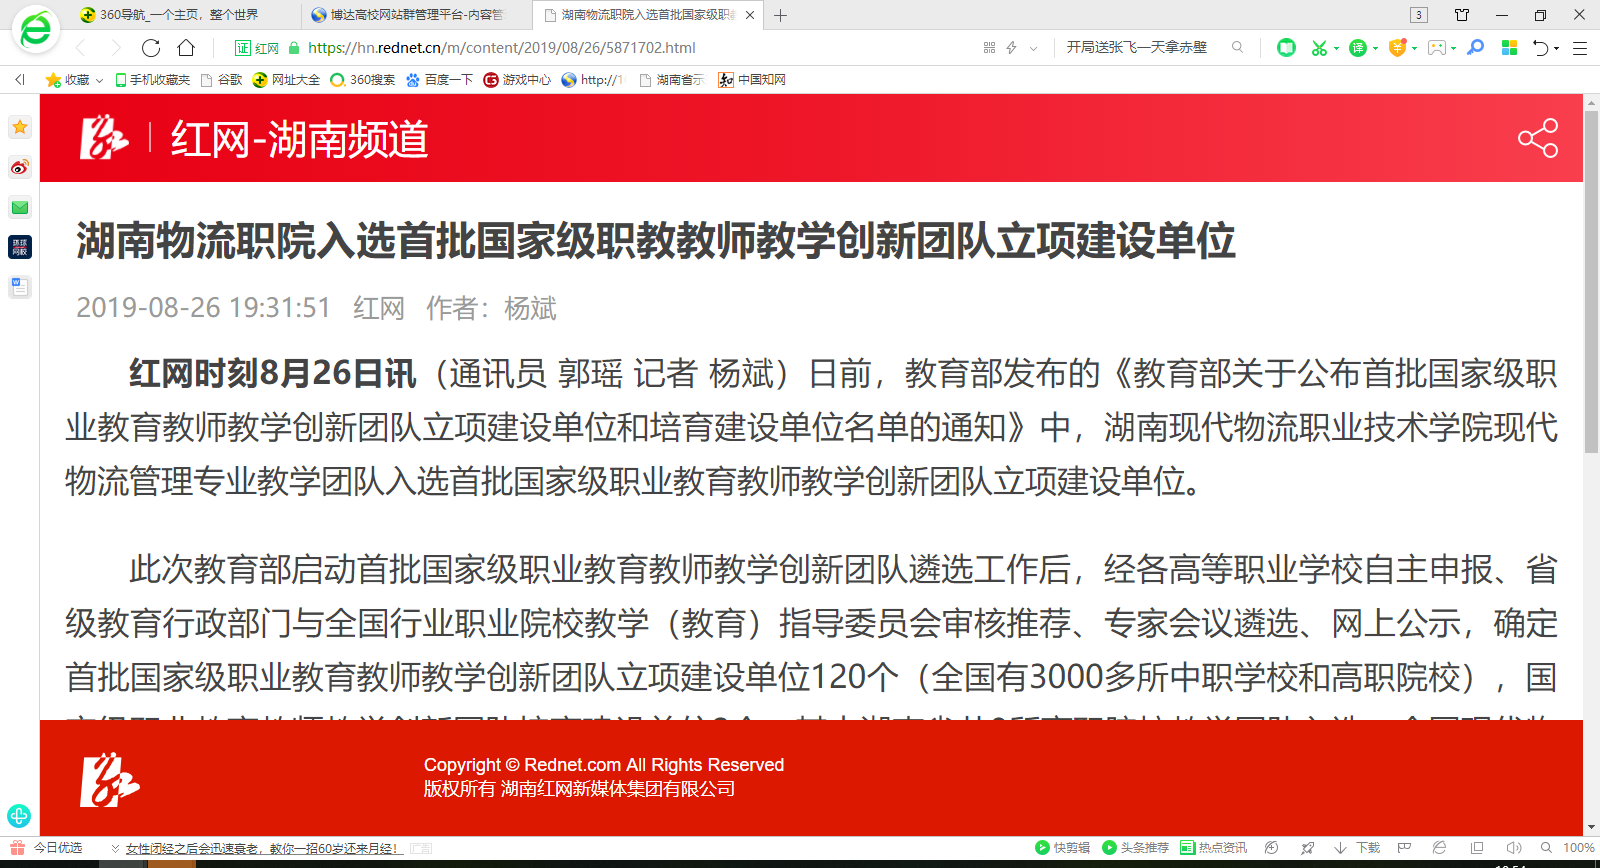Viewport: 1600px width, 868px height.
Task: Open the Weibo icon in left sidebar
Action: (20, 167)
